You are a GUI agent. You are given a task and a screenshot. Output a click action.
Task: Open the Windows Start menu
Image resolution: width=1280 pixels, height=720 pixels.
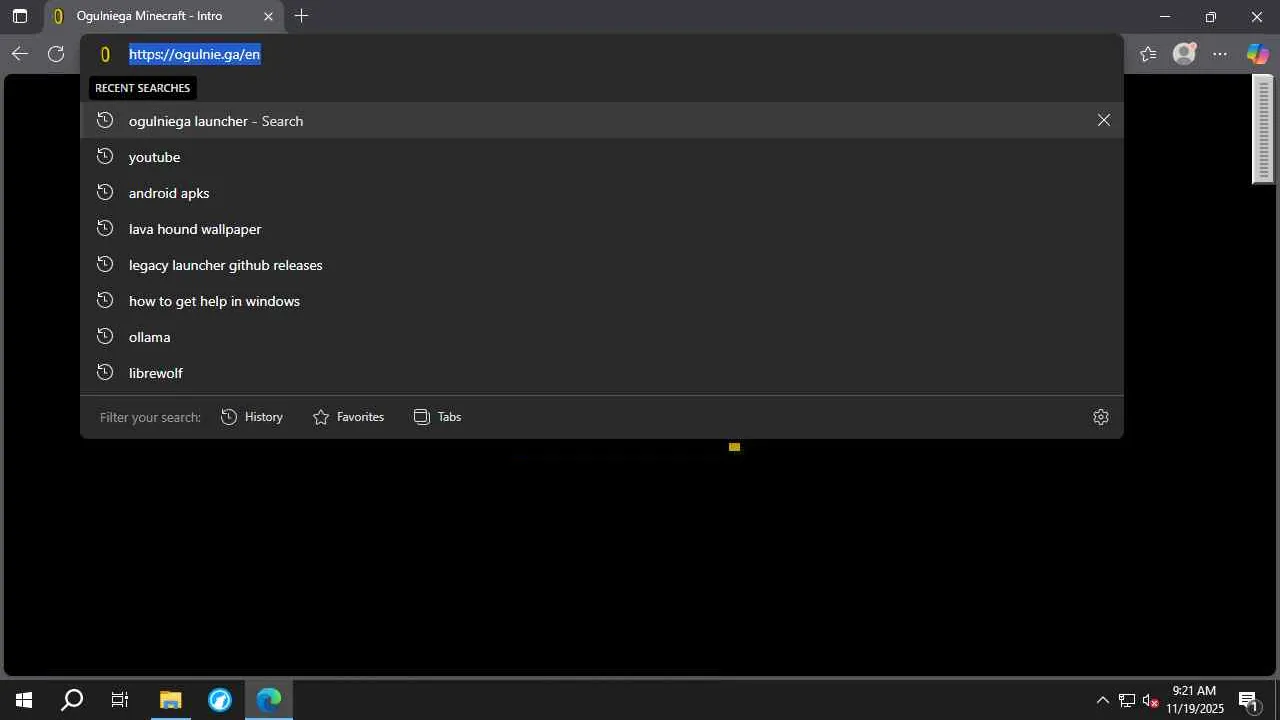point(24,700)
